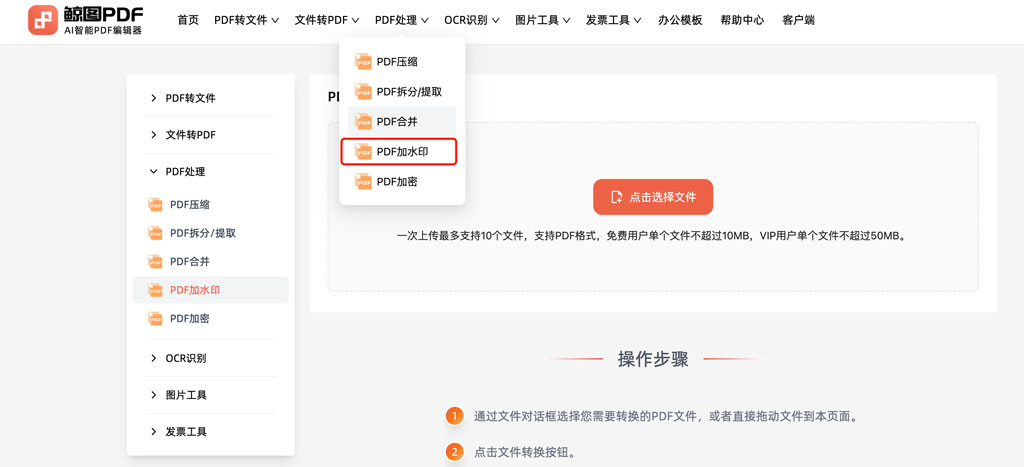Click the 鲸图PDF logo icon
This screenshot has height=467, width=1024.
click(x=43, y=20)
